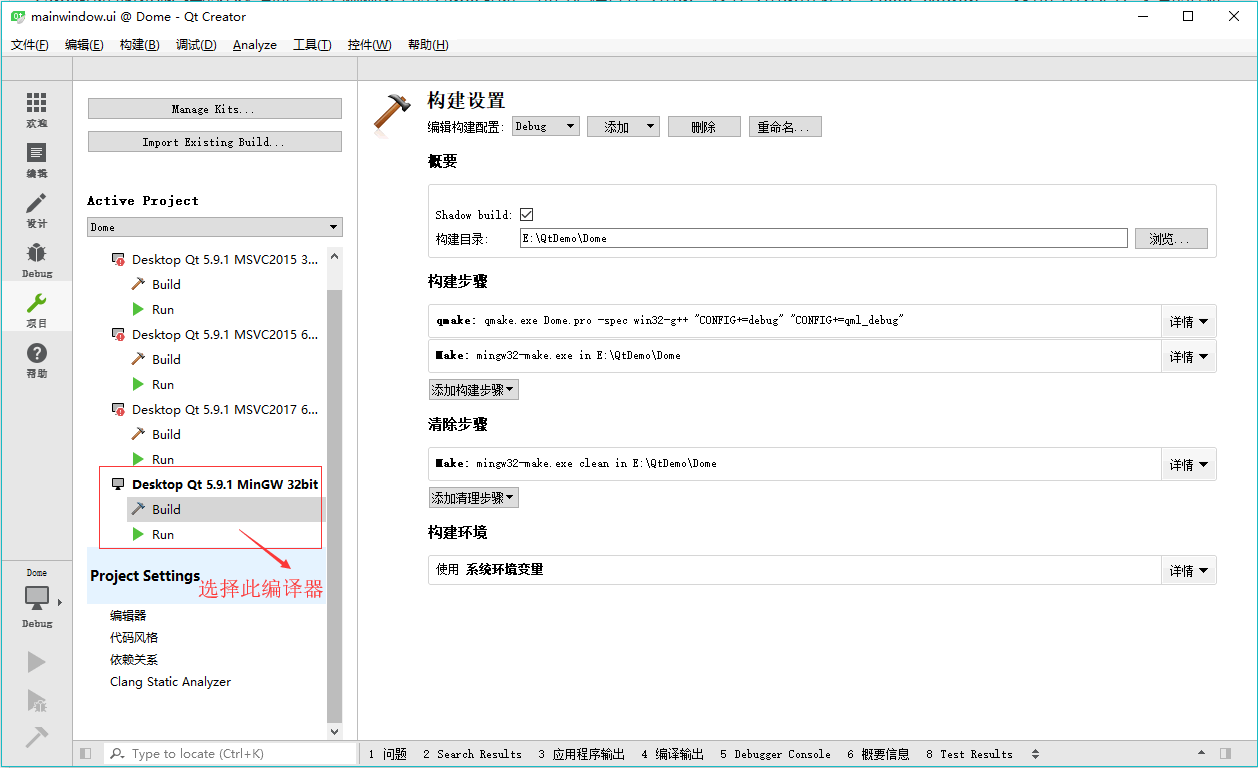The width and height of the screenshot is (1258, 768).
Task: Open the 4 编译输出 pane
Action: [672, 754]
